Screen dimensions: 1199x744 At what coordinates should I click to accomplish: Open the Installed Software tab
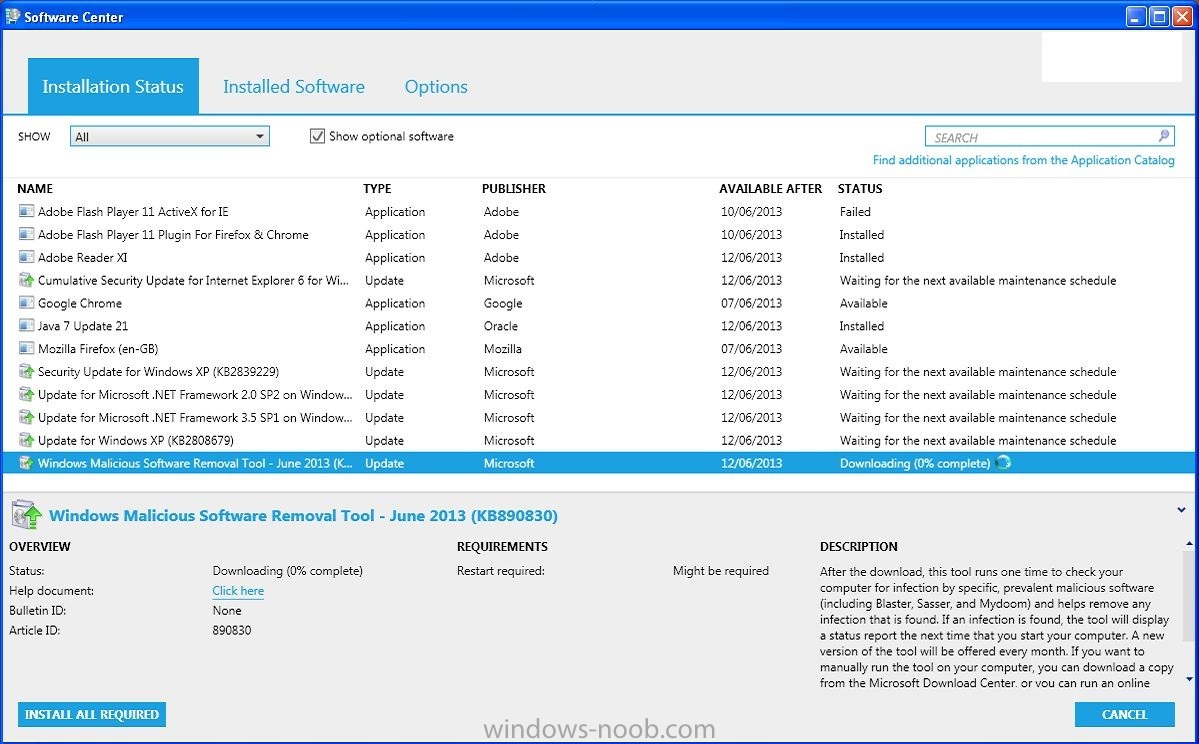(x=294, y=86)
